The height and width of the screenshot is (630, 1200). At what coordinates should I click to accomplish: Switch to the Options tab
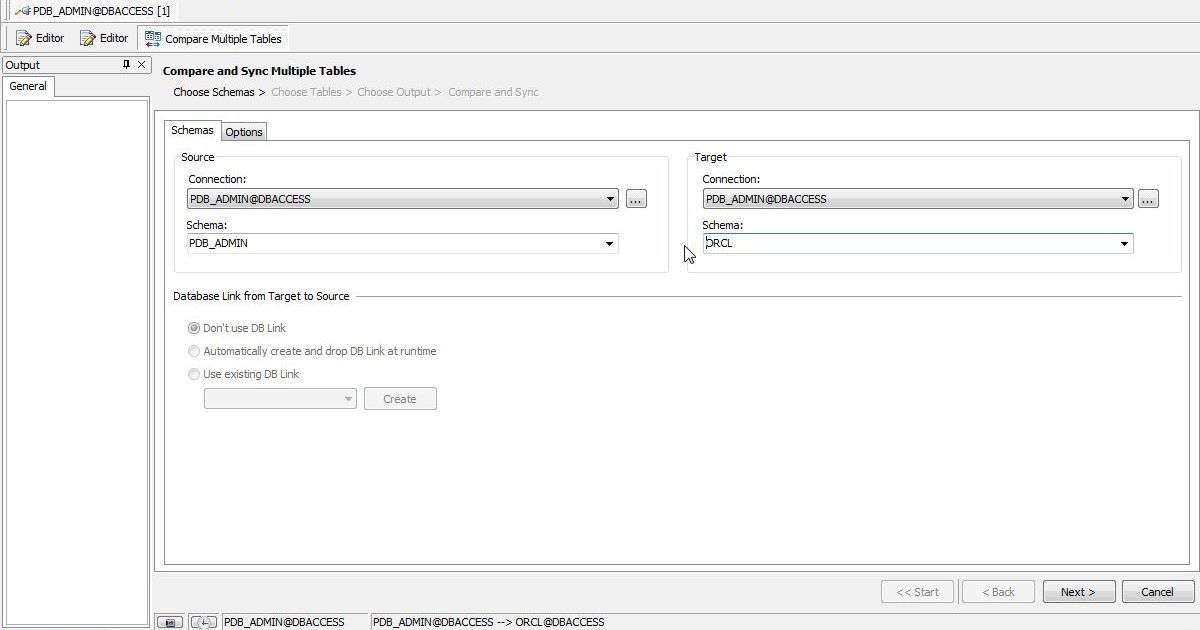tap(244, 132)
